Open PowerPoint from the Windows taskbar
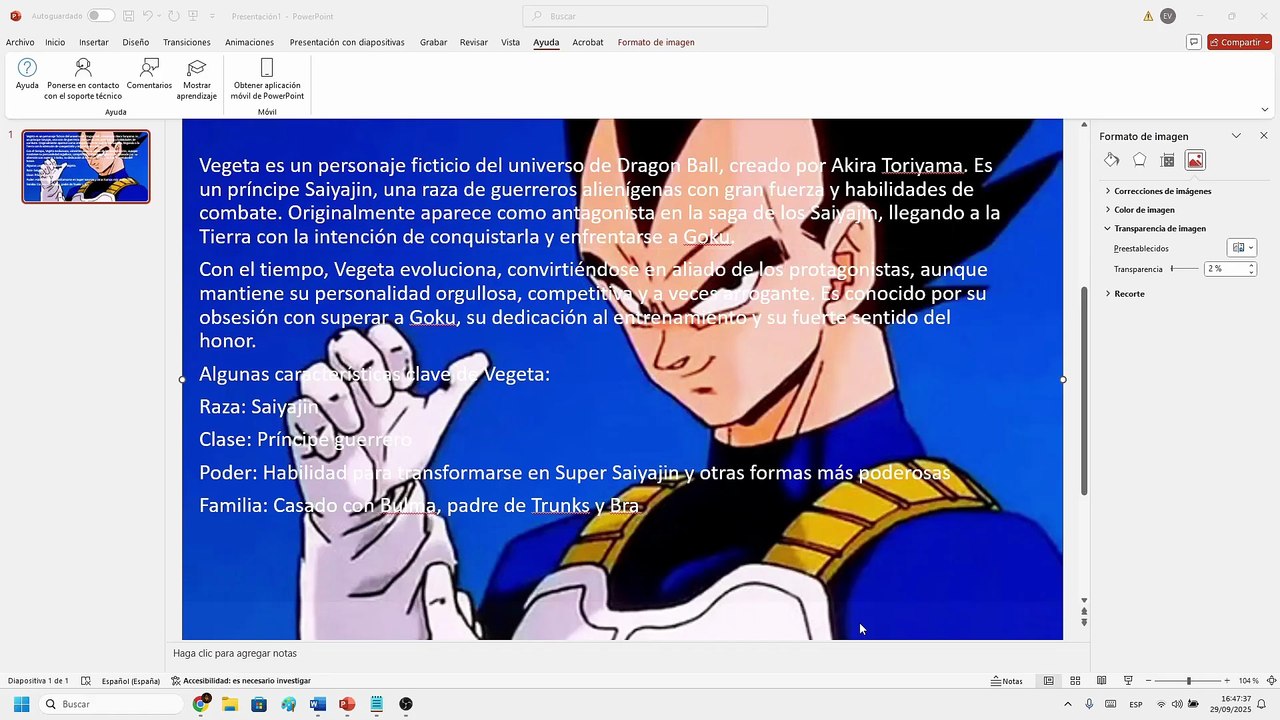 (x=347, y=704)
